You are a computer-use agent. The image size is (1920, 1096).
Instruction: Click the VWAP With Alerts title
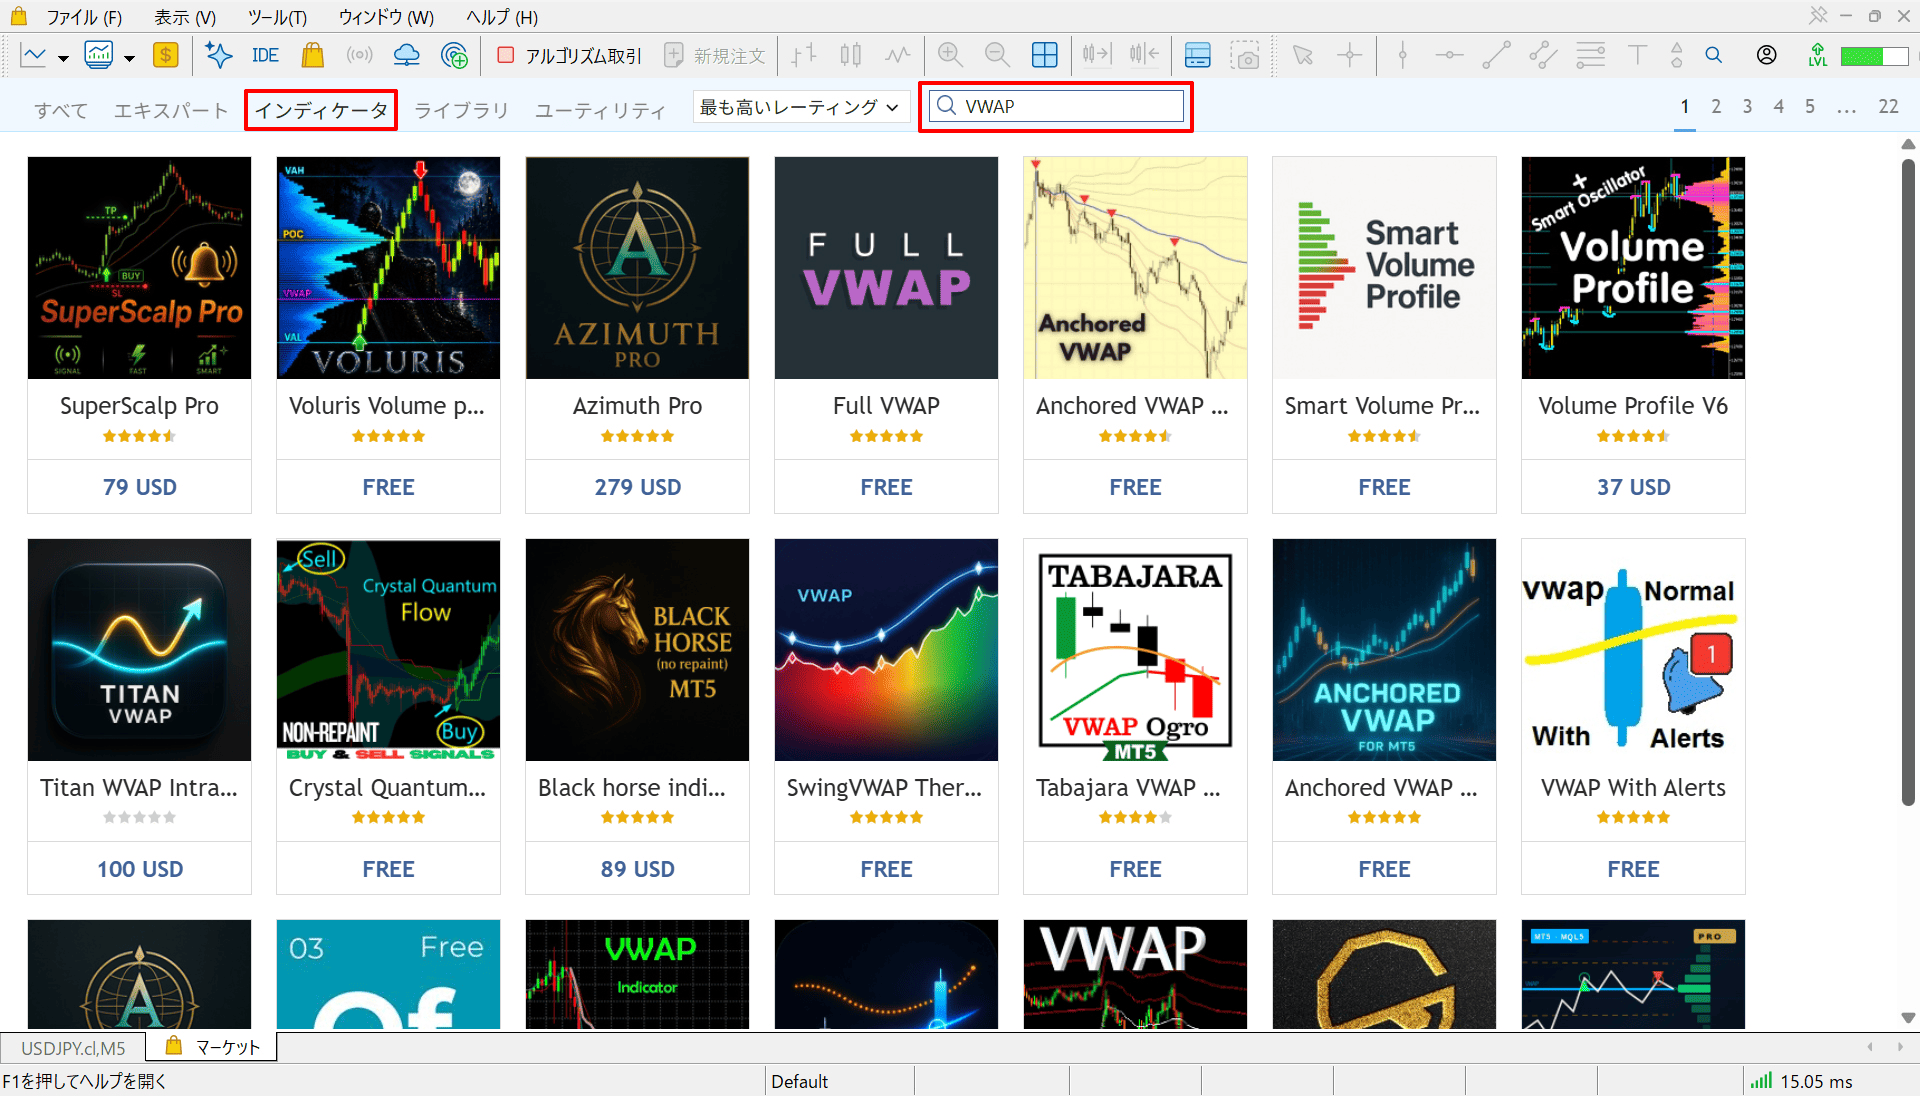(x=1633, y=788)
